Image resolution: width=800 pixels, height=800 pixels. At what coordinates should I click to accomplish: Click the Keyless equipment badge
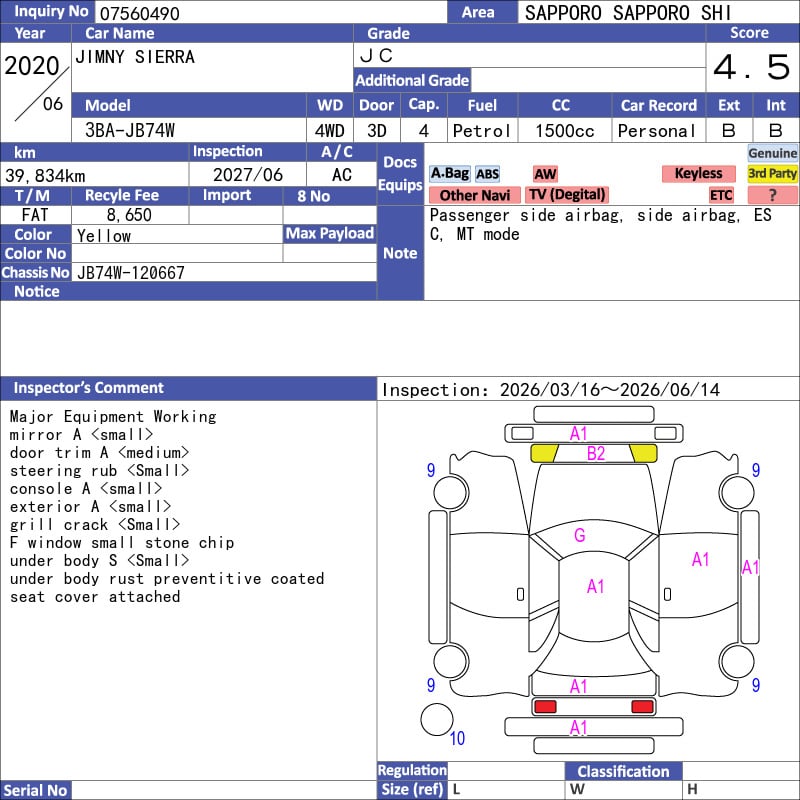tap(698, 174)
